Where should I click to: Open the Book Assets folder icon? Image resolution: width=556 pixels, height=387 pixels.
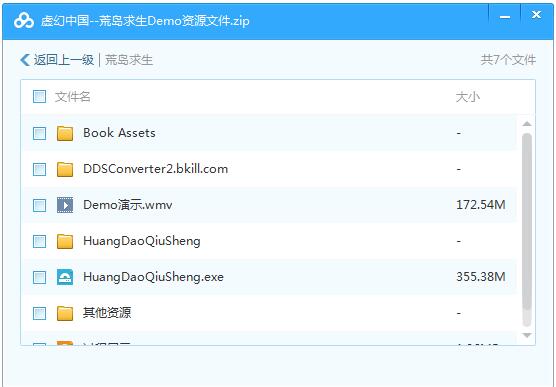point(65,133)
